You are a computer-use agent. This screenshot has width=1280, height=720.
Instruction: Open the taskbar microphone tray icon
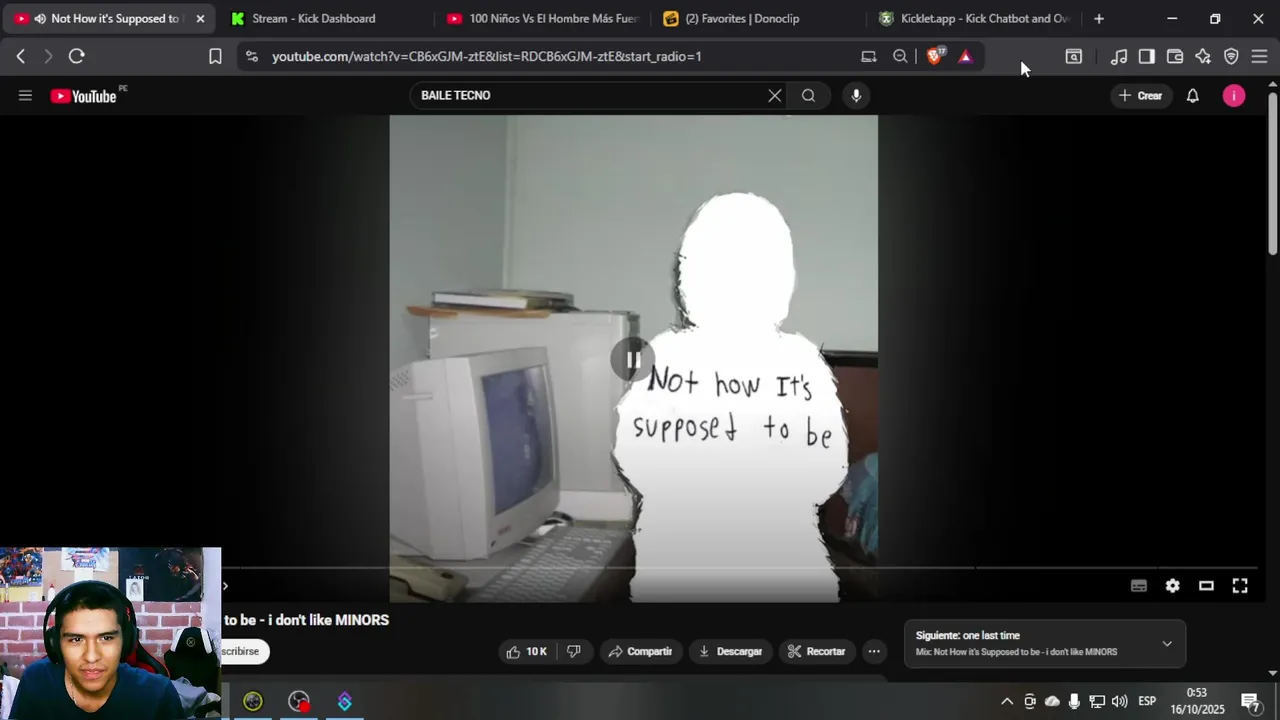coord(1074,701)
